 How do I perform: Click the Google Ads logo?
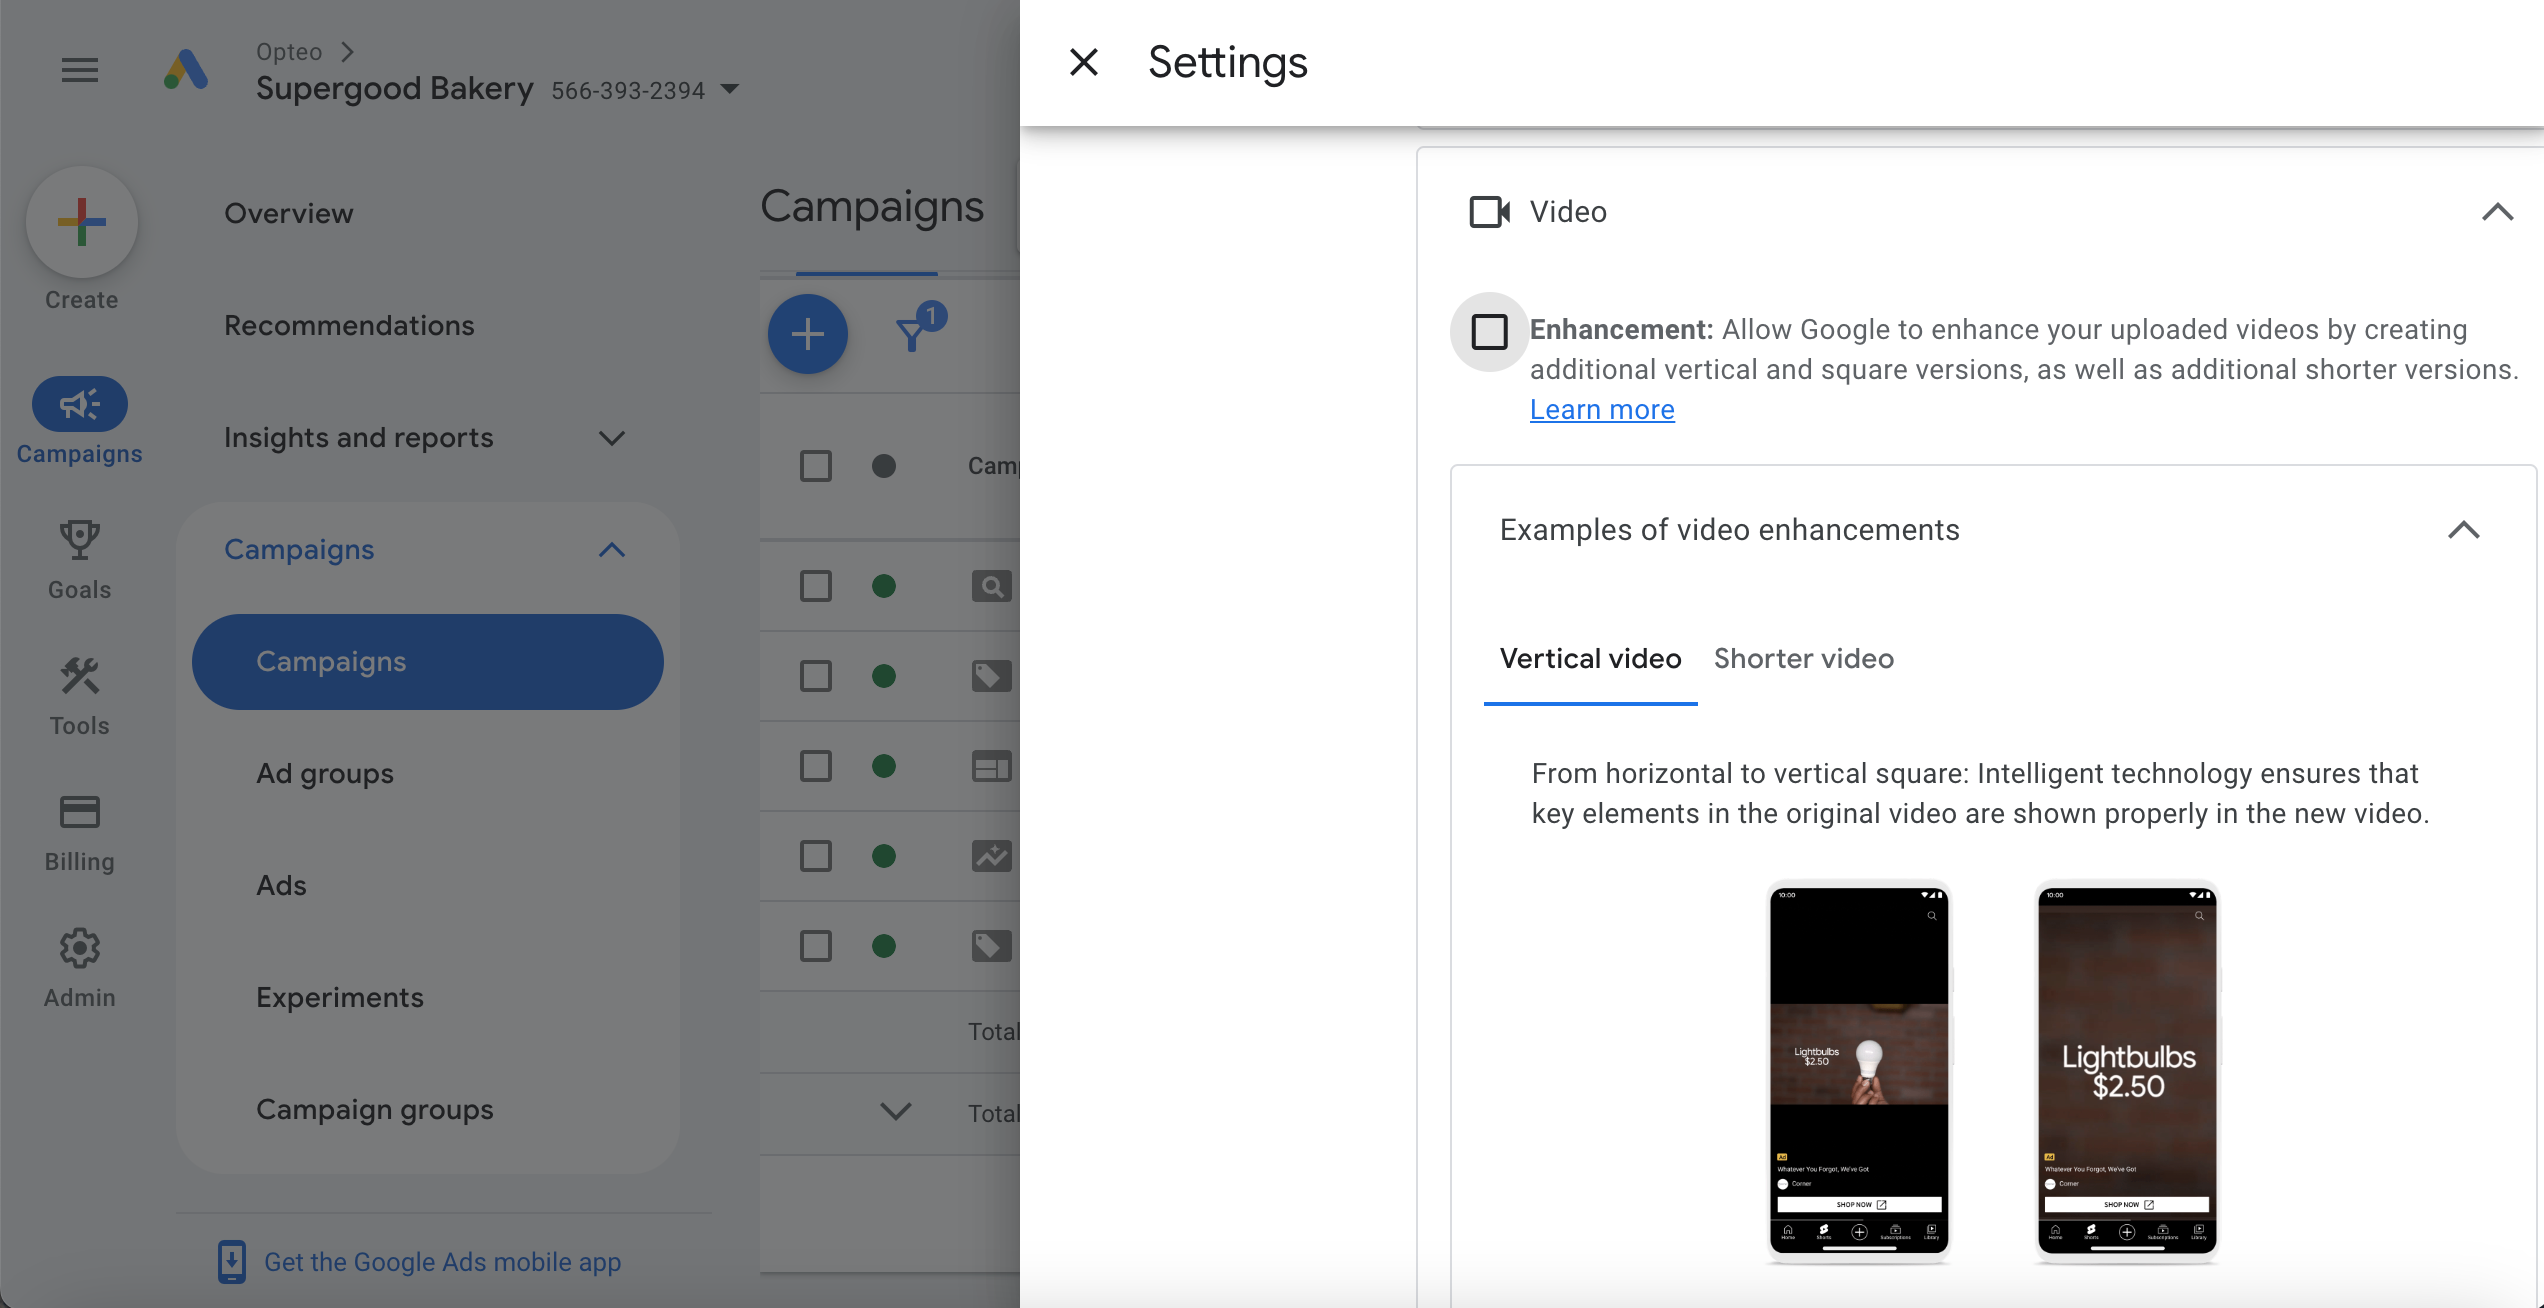tap(186, 70)
